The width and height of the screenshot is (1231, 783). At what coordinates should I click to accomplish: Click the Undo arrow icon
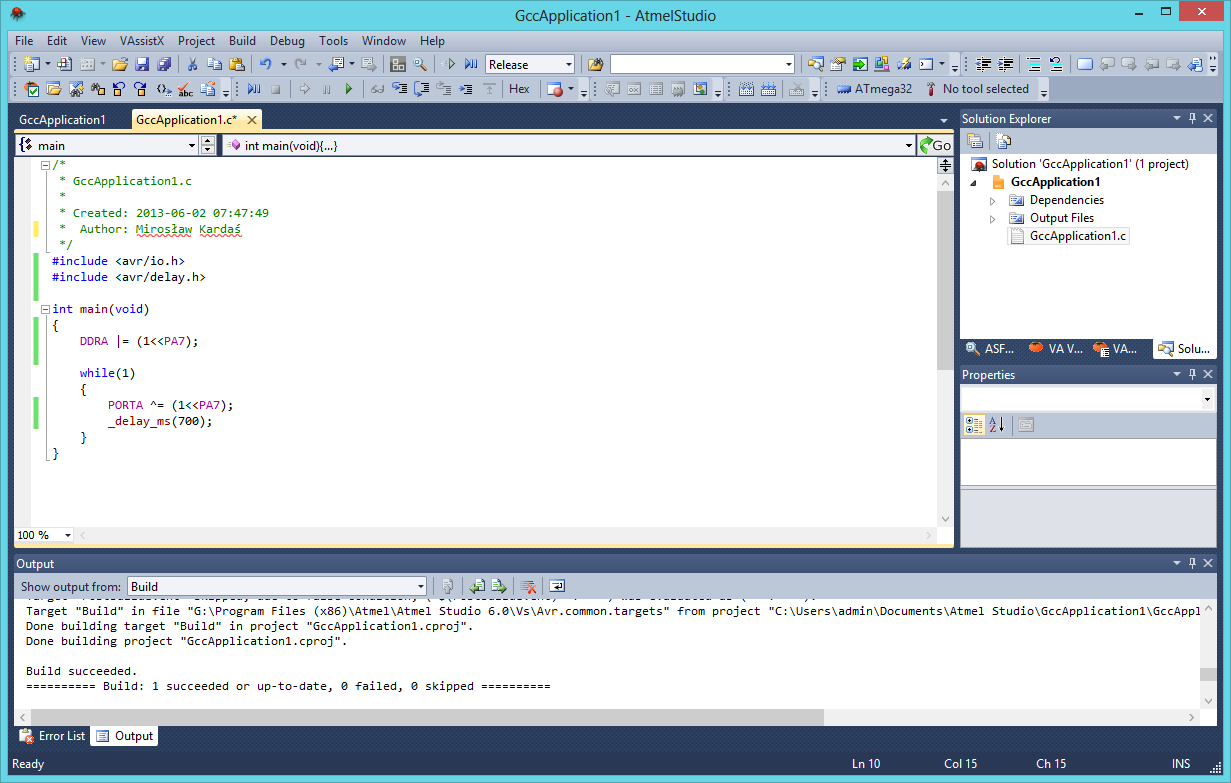tap(265, 64)
